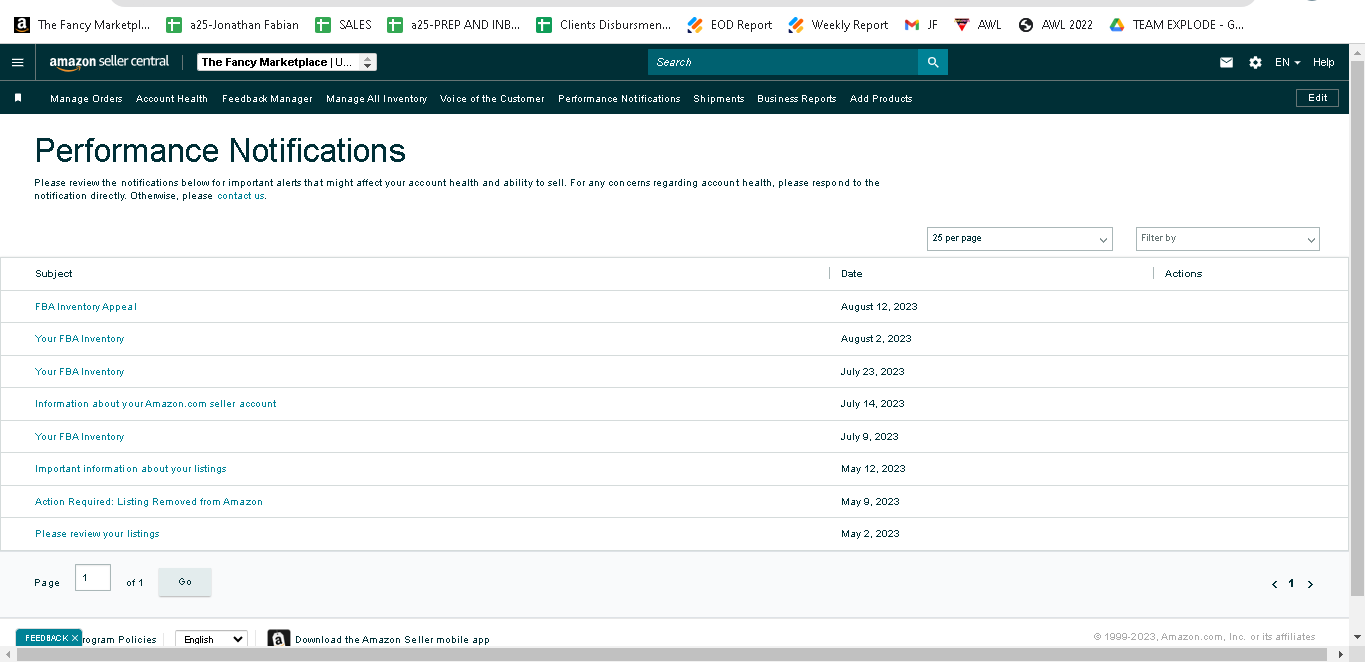Screen dimensions: 1365x662
Task: Open Performance Notifications menu item
Action: click(619, 99)
